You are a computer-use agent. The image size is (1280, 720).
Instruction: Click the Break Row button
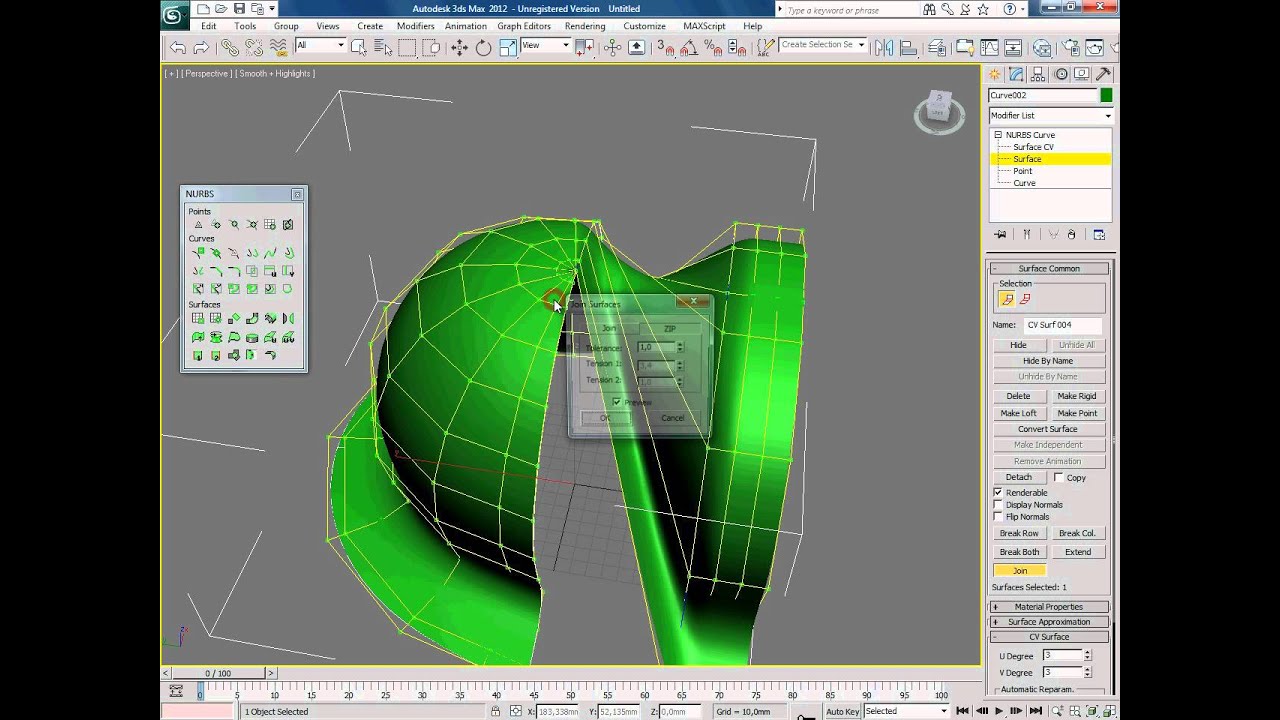[1019, 534]
